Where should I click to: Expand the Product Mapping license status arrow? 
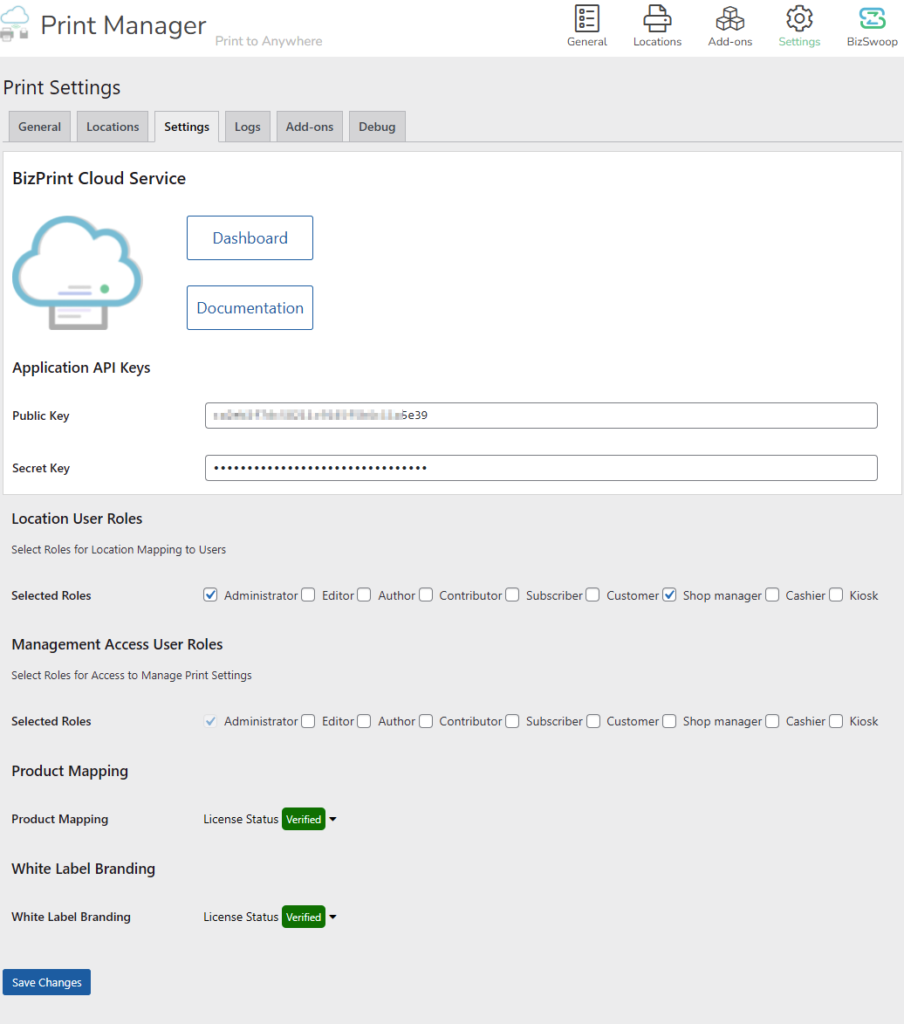click(x=332, y=819)
